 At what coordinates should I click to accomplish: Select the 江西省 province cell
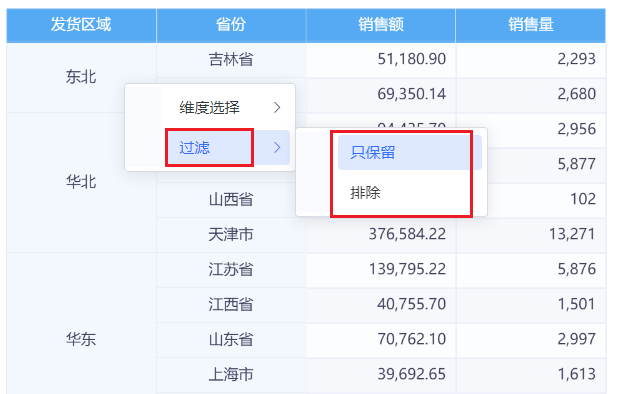point(231,305)
